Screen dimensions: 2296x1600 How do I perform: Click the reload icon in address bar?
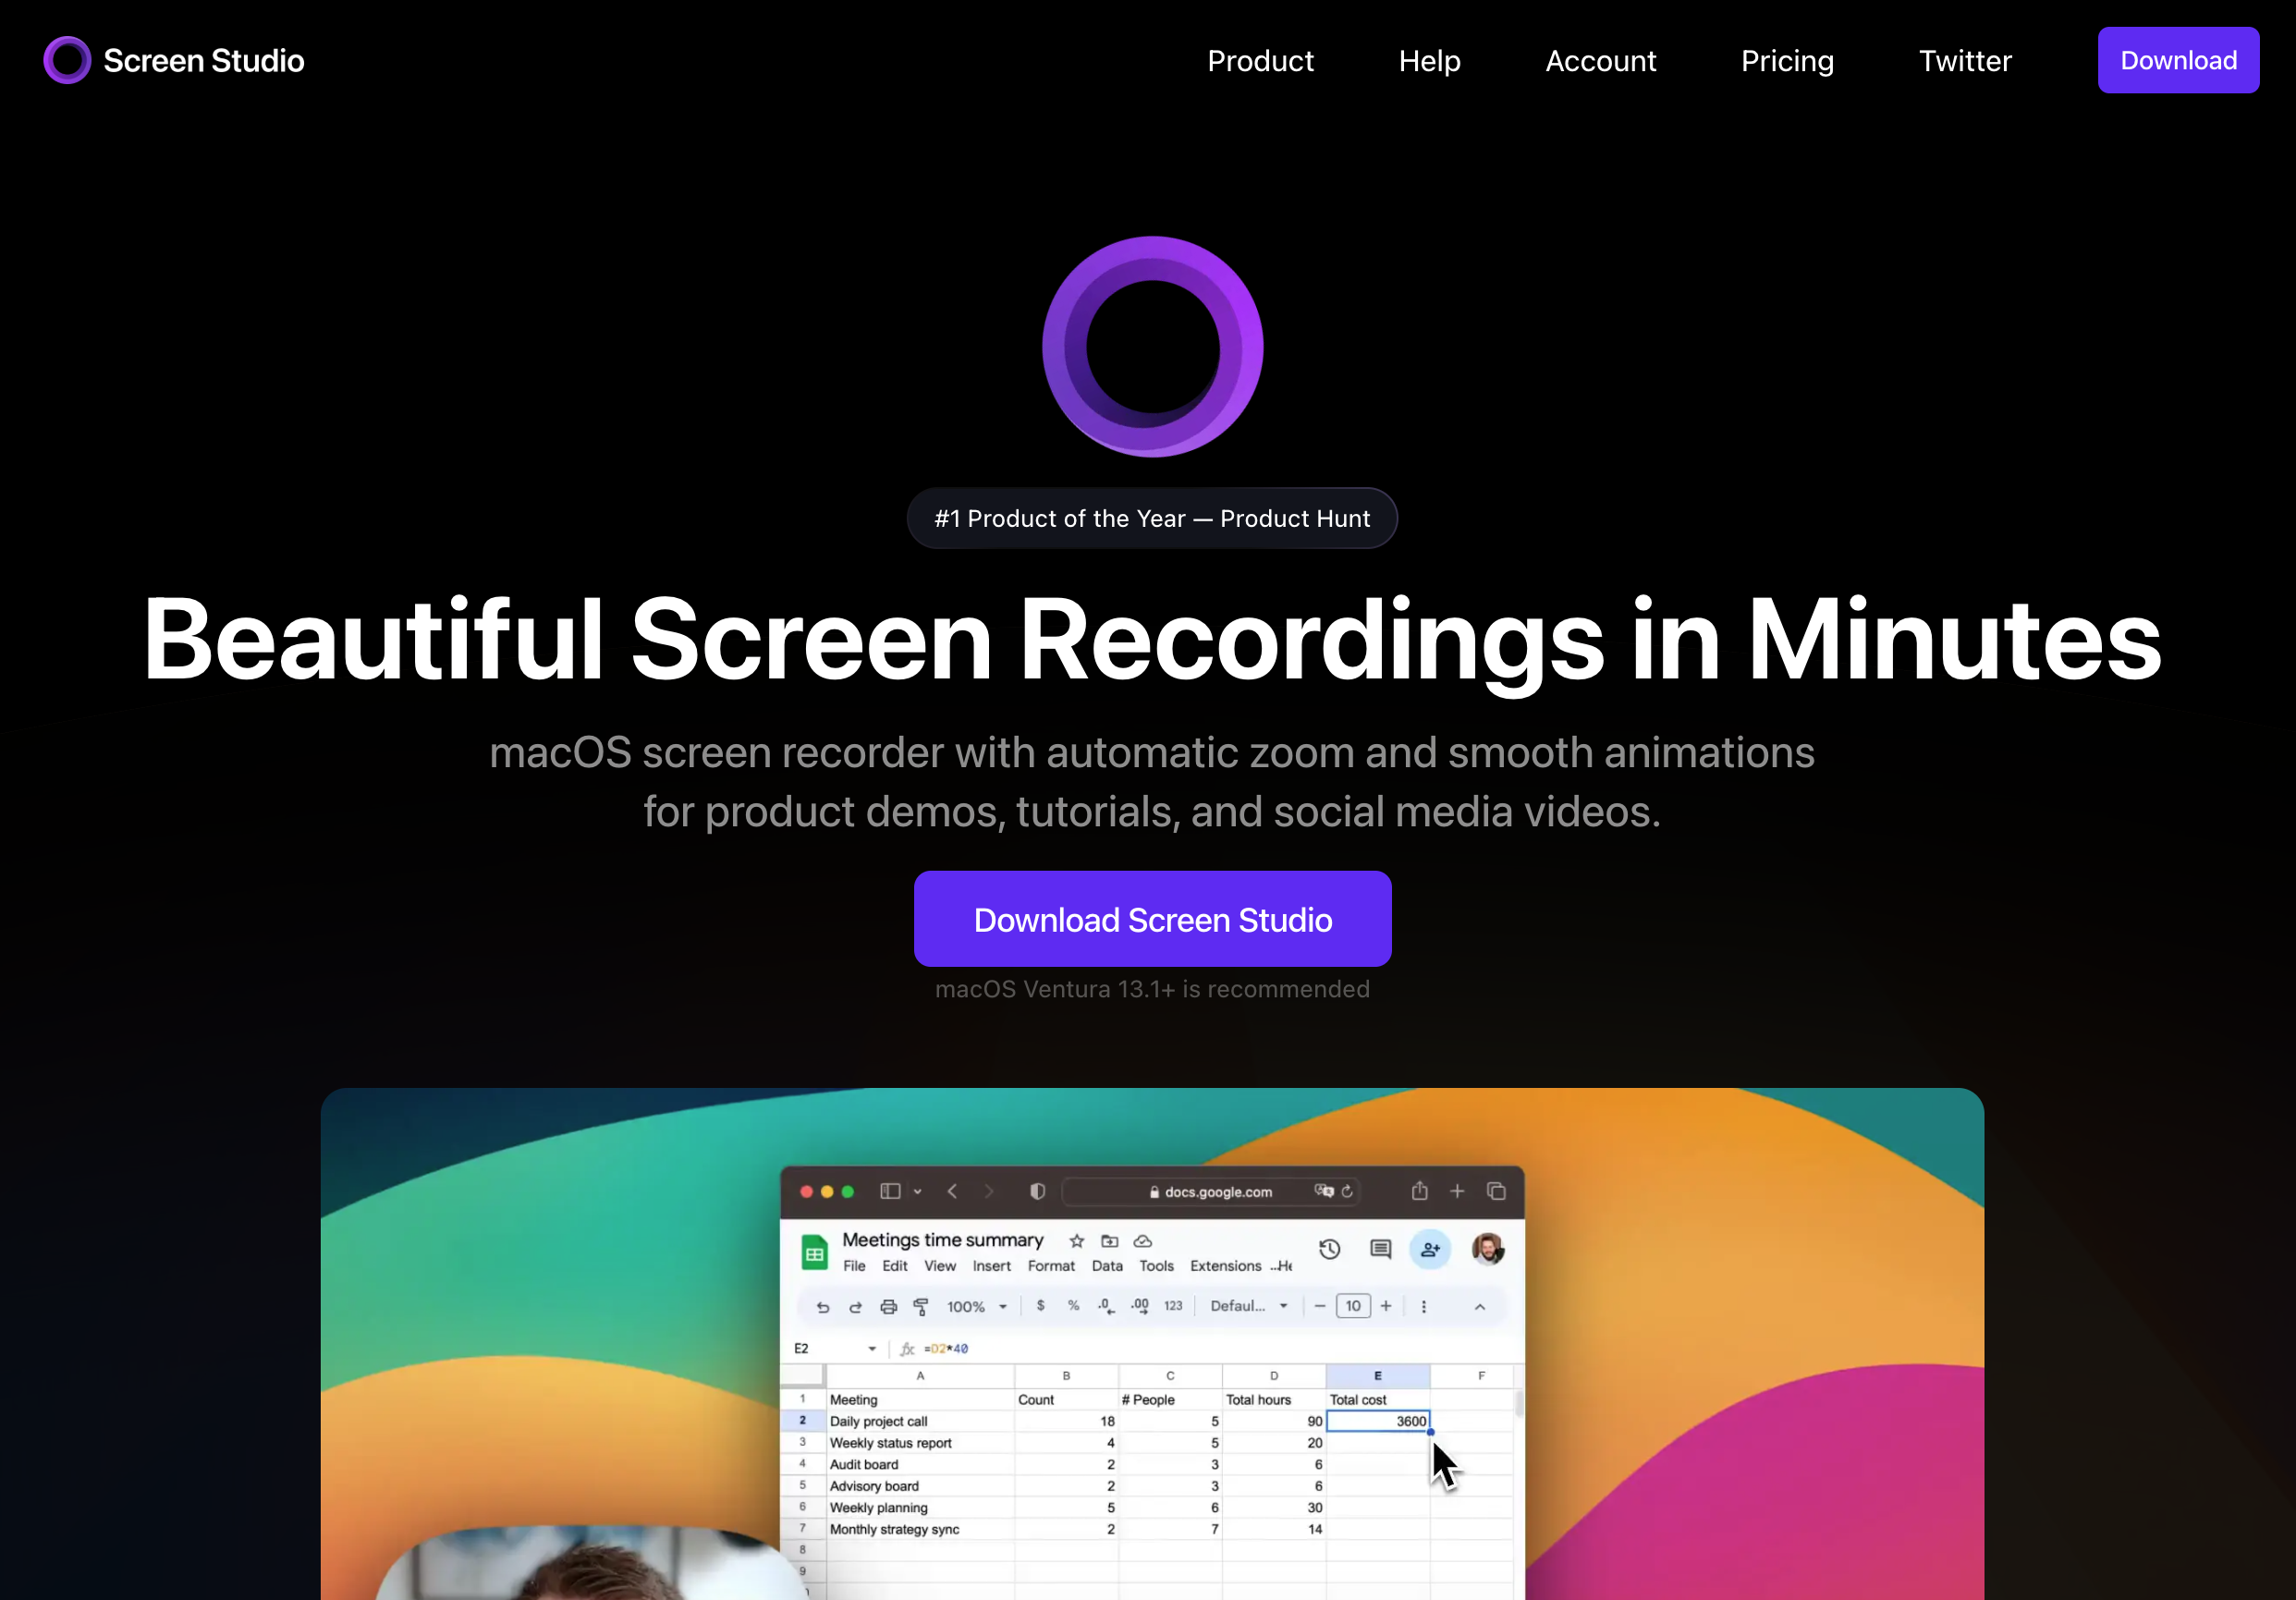coord(1347,1191)
